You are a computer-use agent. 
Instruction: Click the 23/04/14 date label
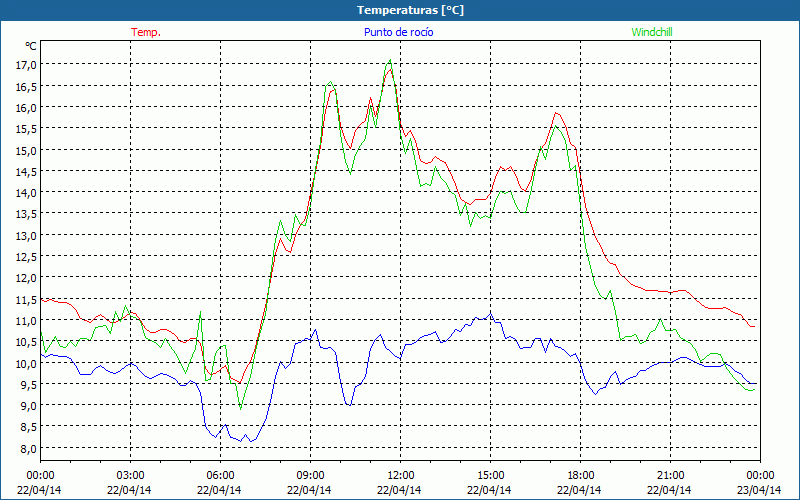759,490
